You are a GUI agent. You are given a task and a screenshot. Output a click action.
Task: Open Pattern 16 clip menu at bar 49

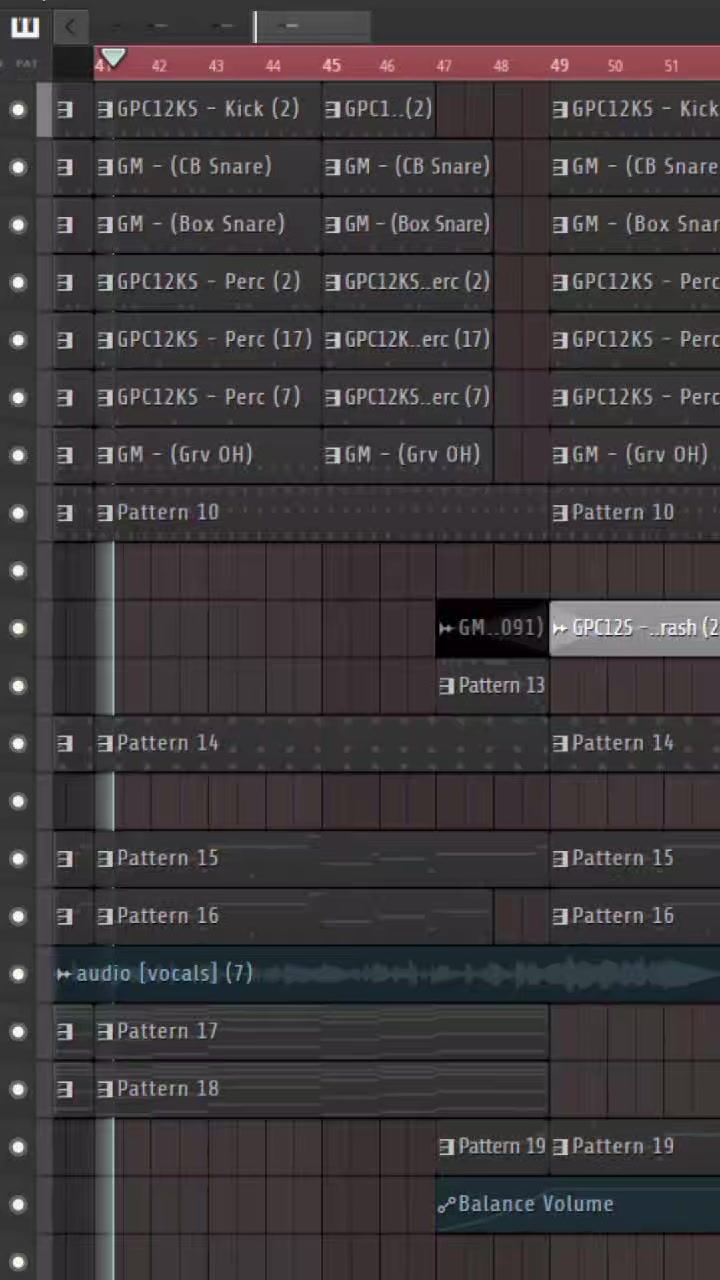click(x=560, y=916)
